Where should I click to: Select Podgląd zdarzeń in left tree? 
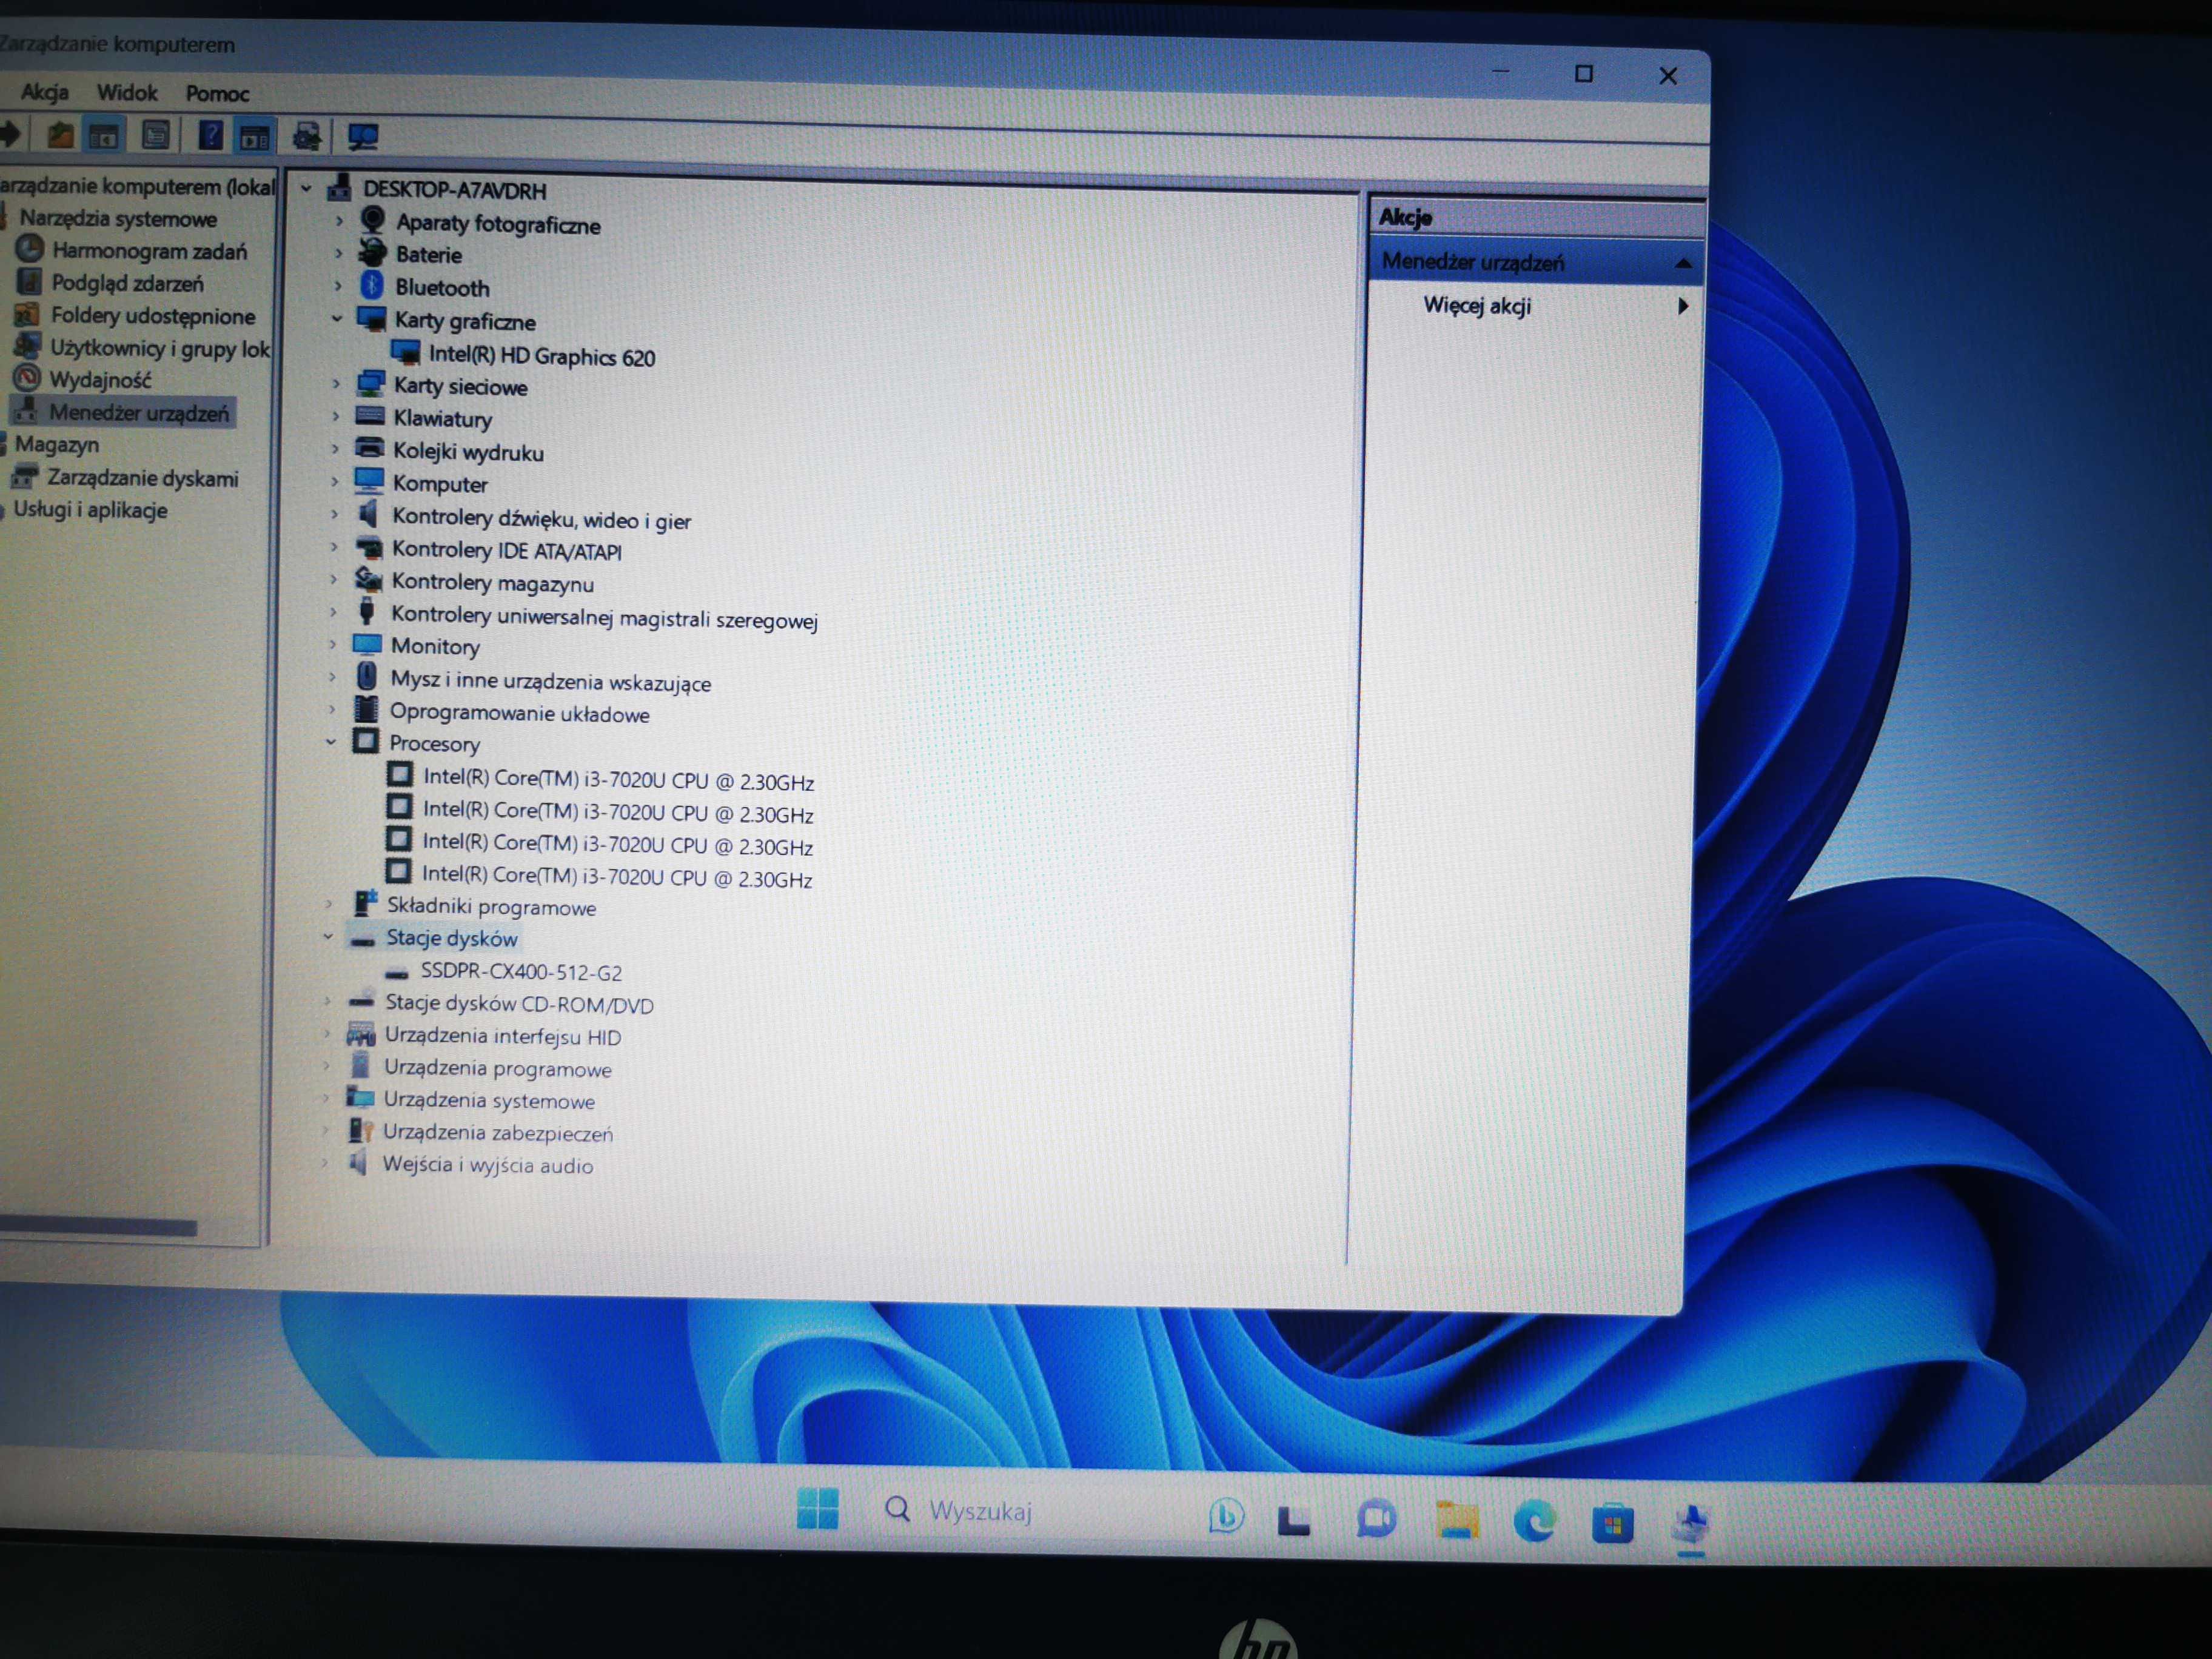[127, 283]
